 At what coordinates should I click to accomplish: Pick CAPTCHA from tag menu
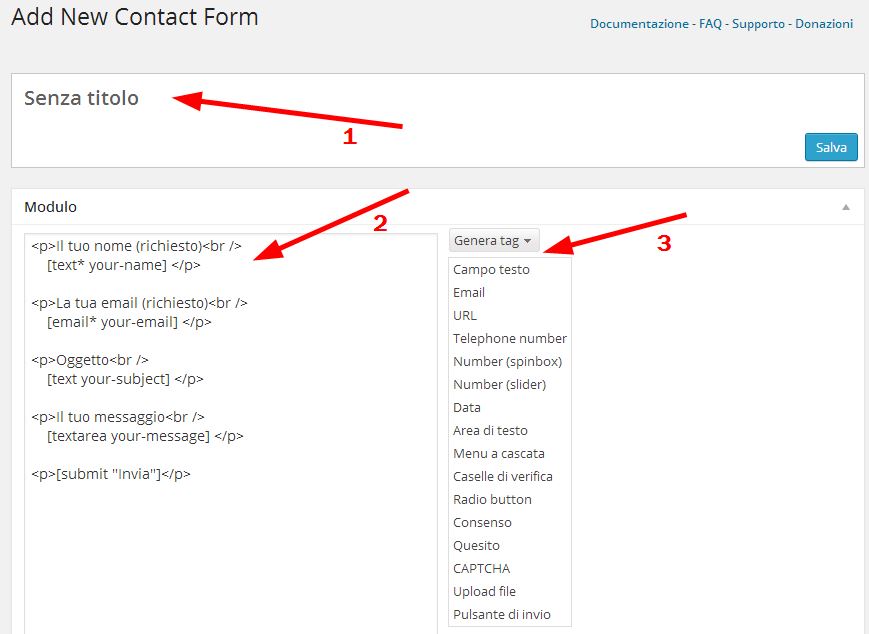point(481,569)
